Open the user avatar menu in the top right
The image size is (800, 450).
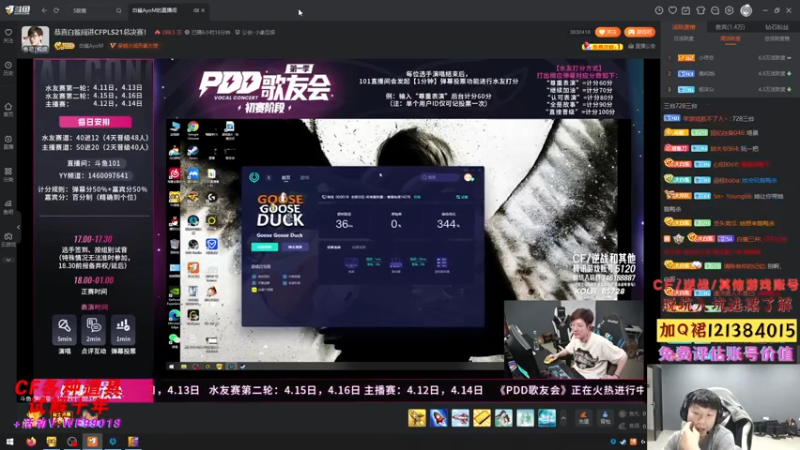pos(746,10)
